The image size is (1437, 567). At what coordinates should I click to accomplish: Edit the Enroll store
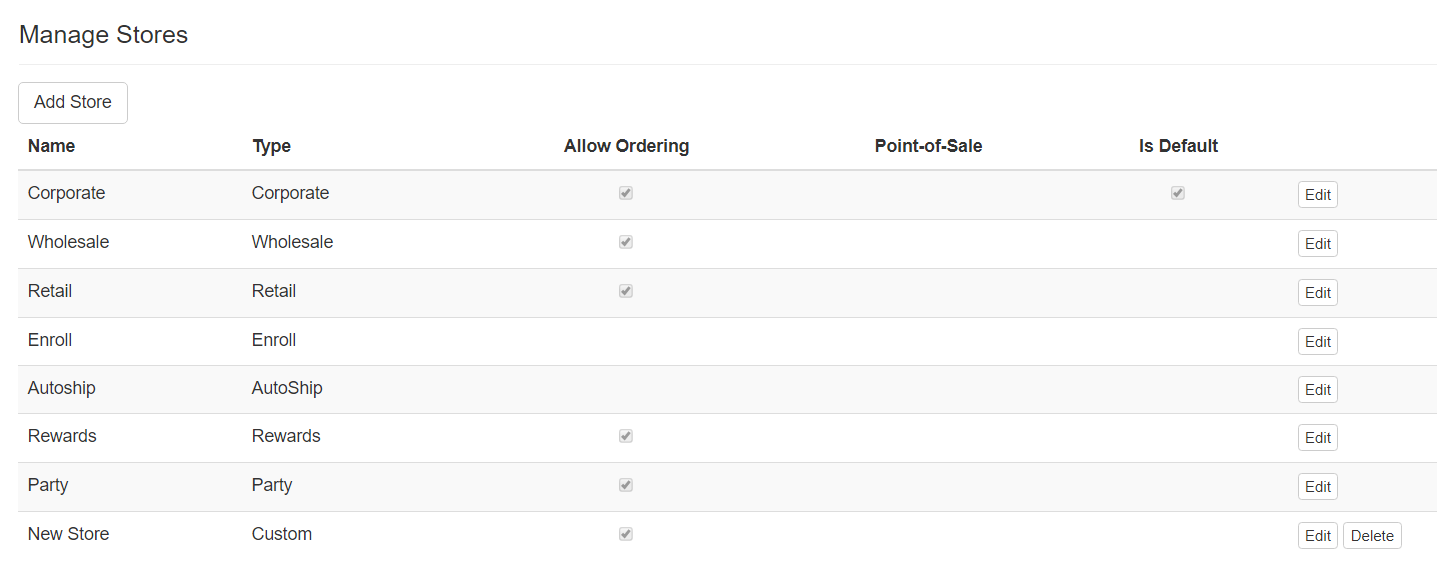1317,342
